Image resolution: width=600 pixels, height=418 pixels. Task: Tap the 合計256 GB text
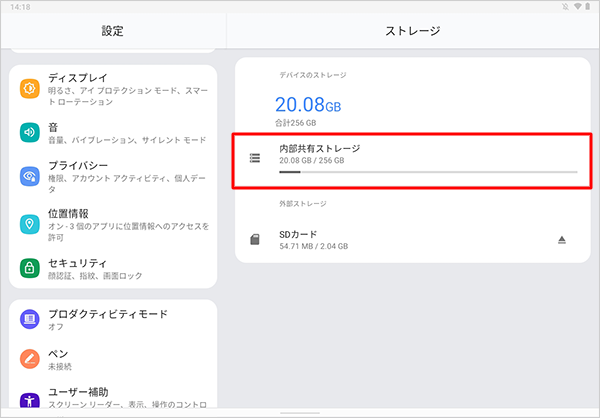[x=296, y=123]
